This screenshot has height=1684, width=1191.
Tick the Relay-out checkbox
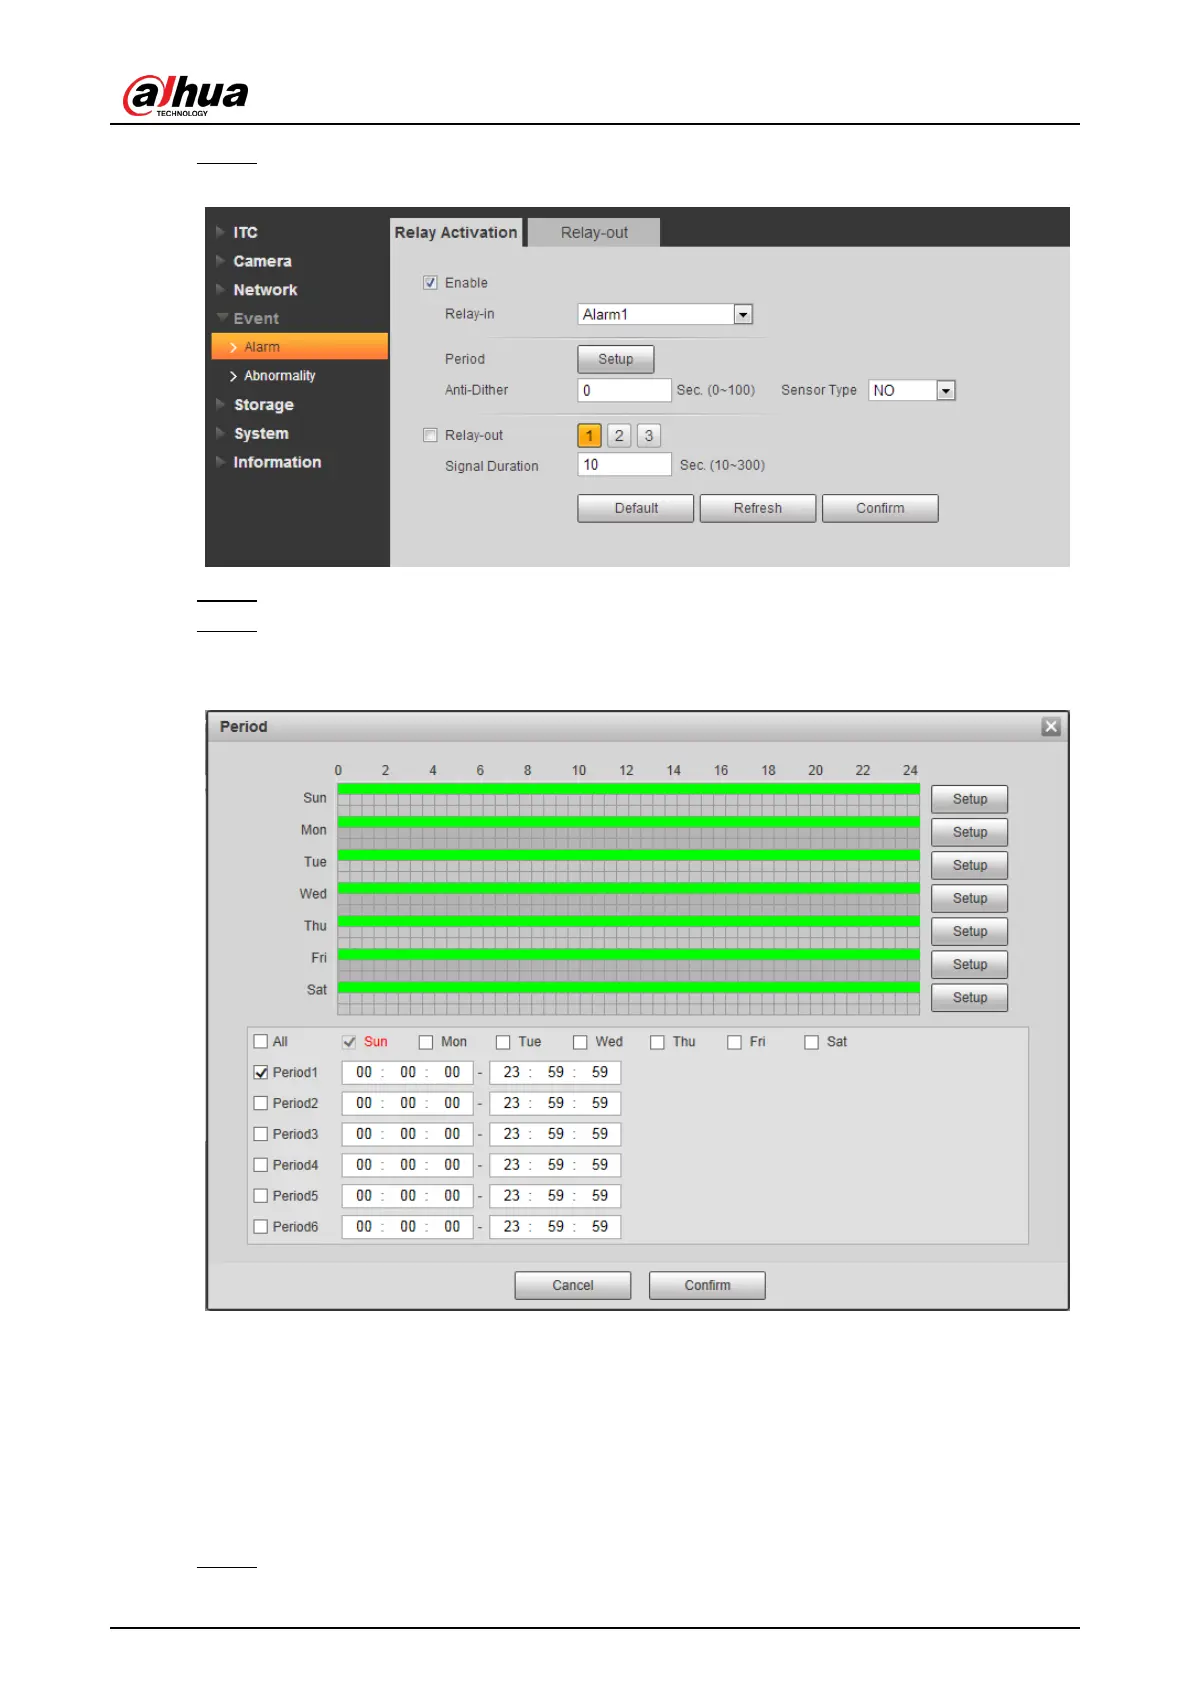tap(430, 435)
